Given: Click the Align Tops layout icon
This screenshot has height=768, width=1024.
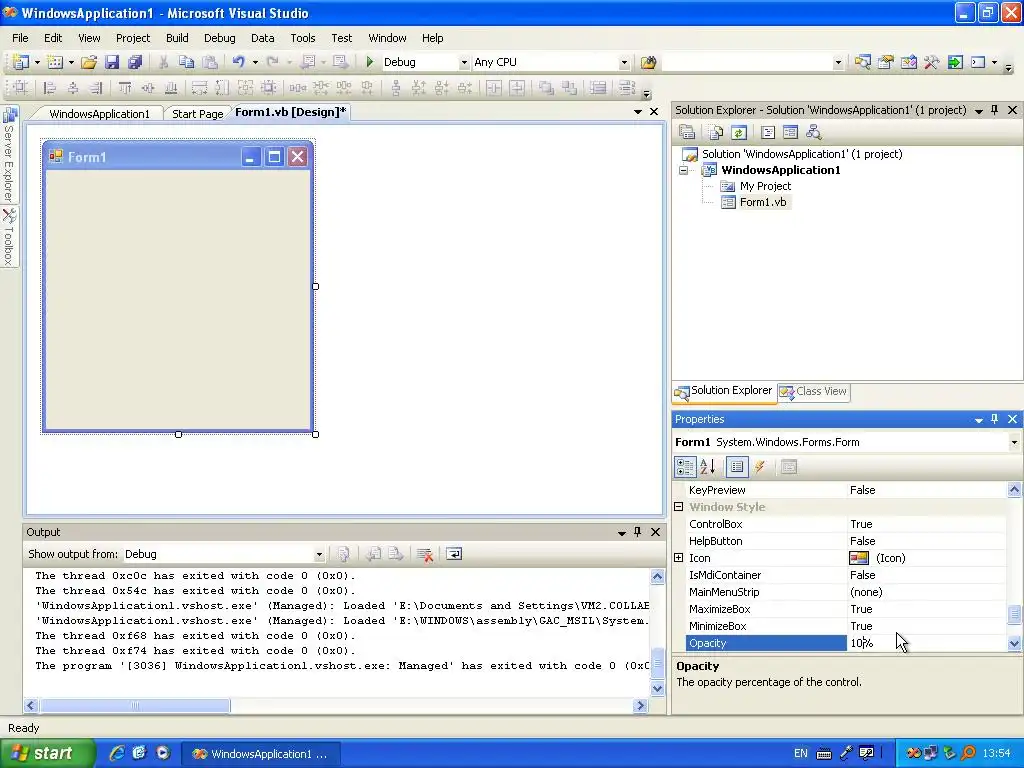Looking at the screenshot, I should pyautogui.click(x=125, y=87).
